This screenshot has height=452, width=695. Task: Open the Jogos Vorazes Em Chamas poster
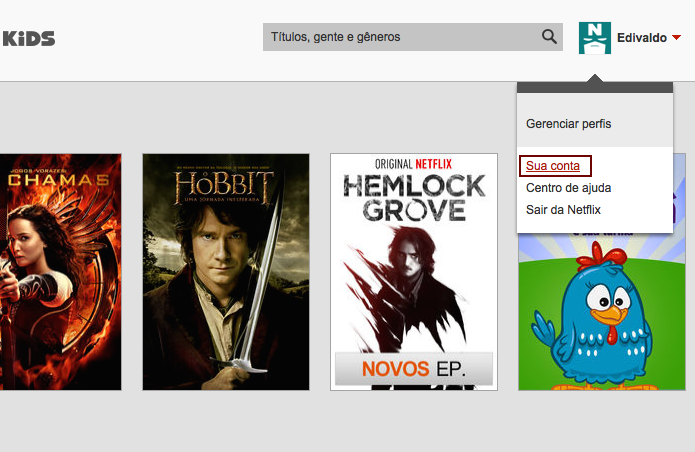click(x=60, y=272)
